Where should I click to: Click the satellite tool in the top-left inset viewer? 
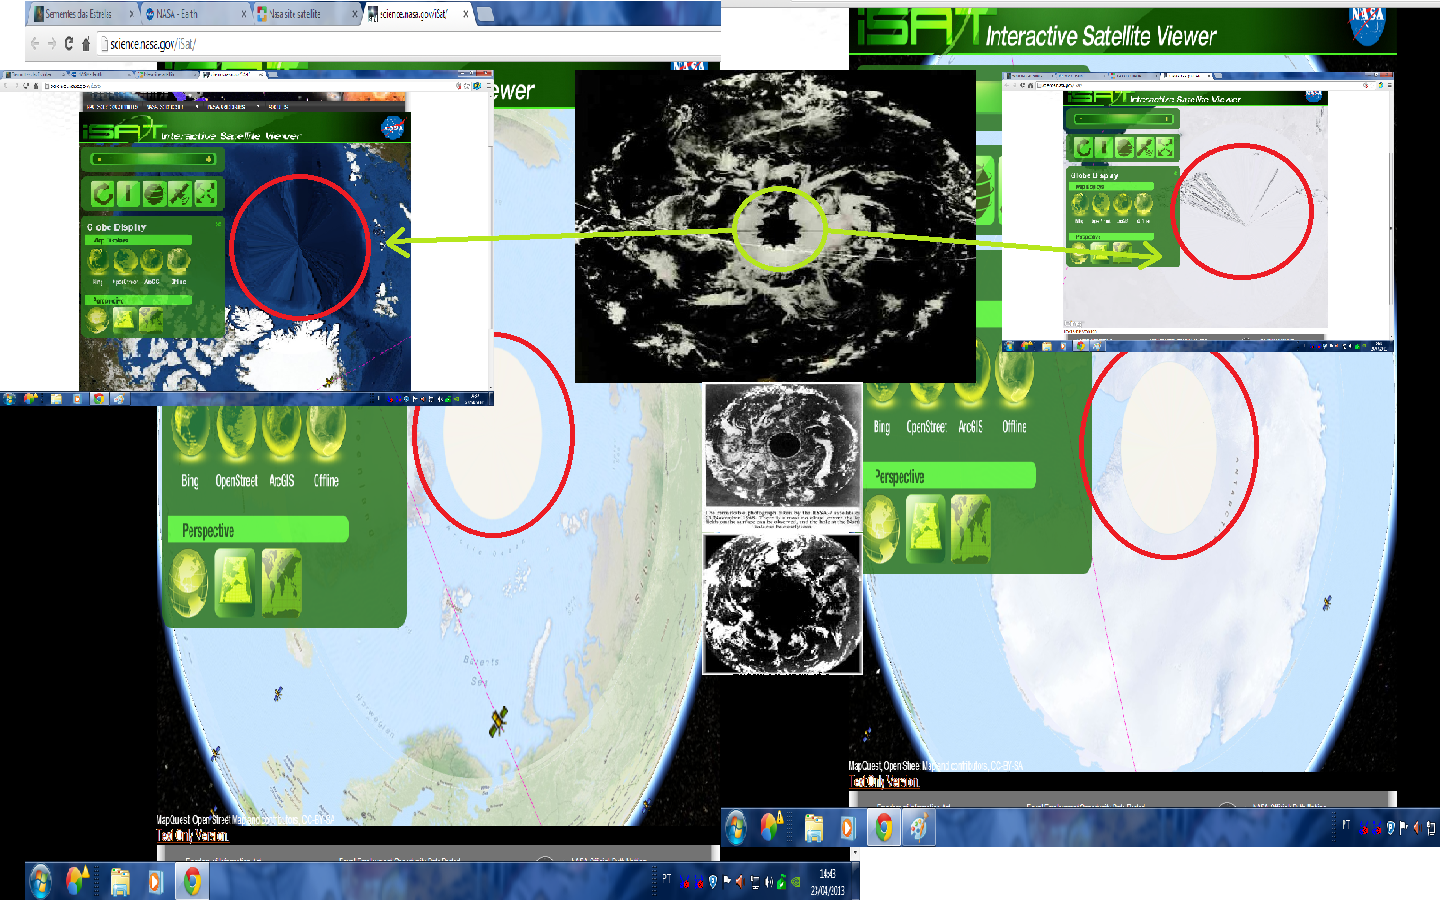click(180, 193)
